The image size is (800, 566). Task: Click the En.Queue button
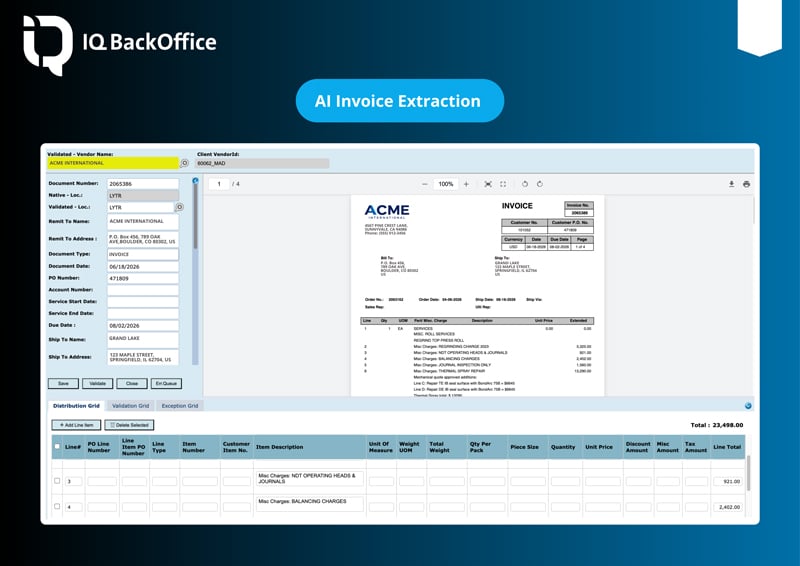pos(166,383)
